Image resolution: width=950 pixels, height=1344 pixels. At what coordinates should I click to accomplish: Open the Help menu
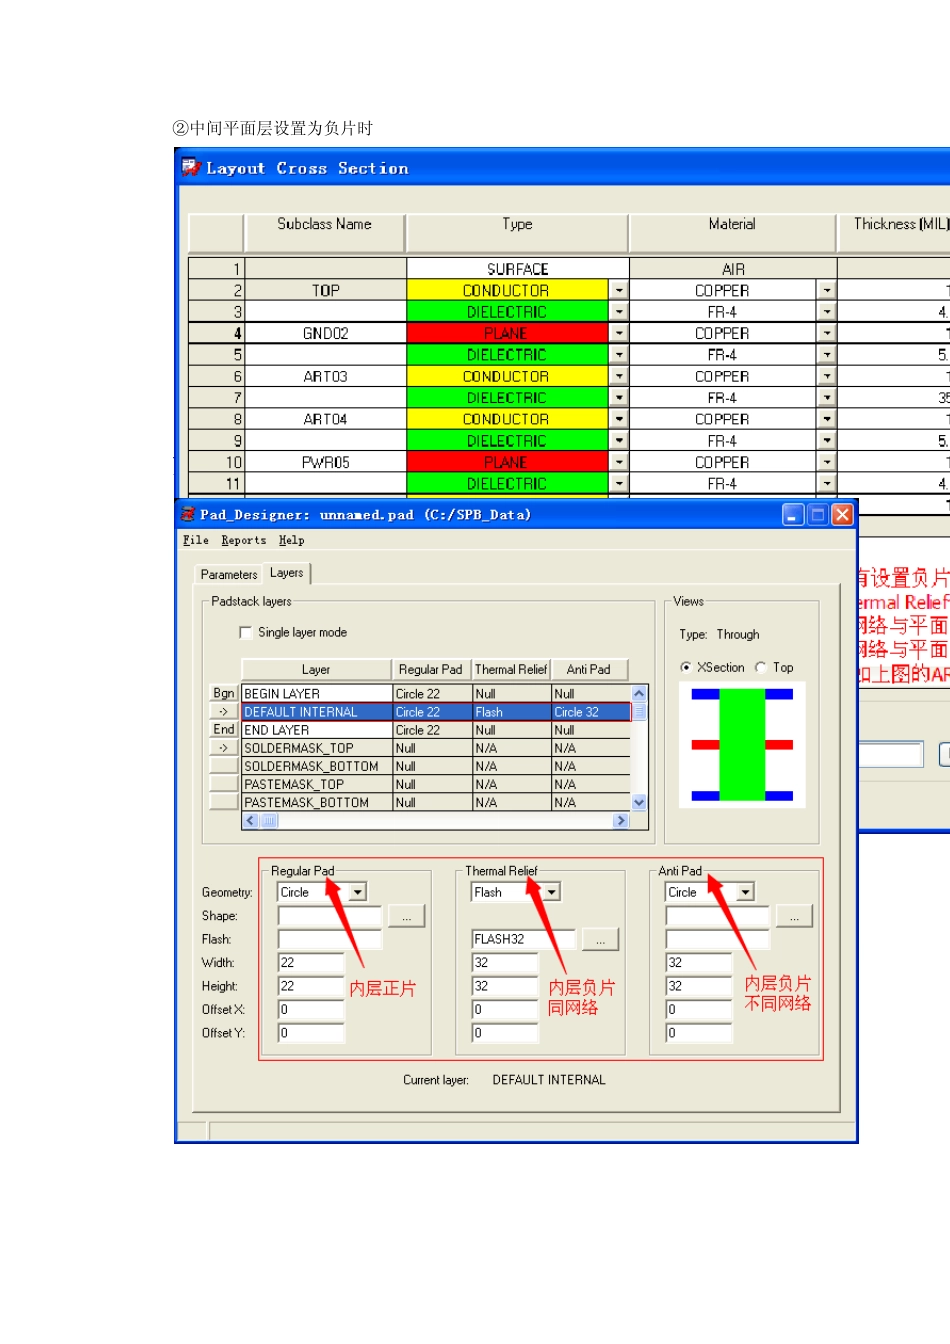(x=291, y=541)
